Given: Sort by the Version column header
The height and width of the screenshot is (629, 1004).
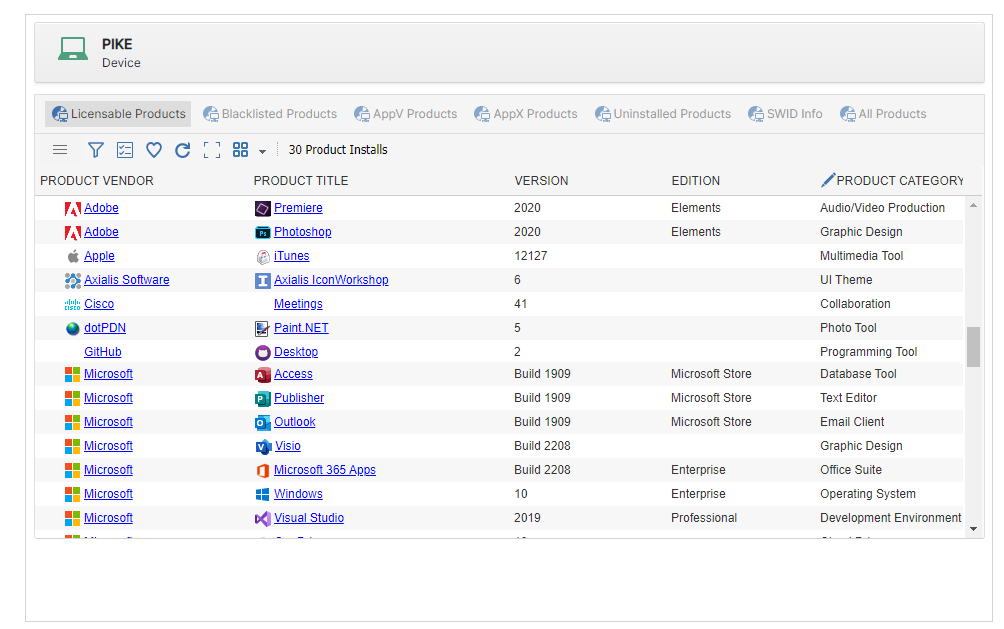Looking at the screenshot, I should tap(541, 181).
